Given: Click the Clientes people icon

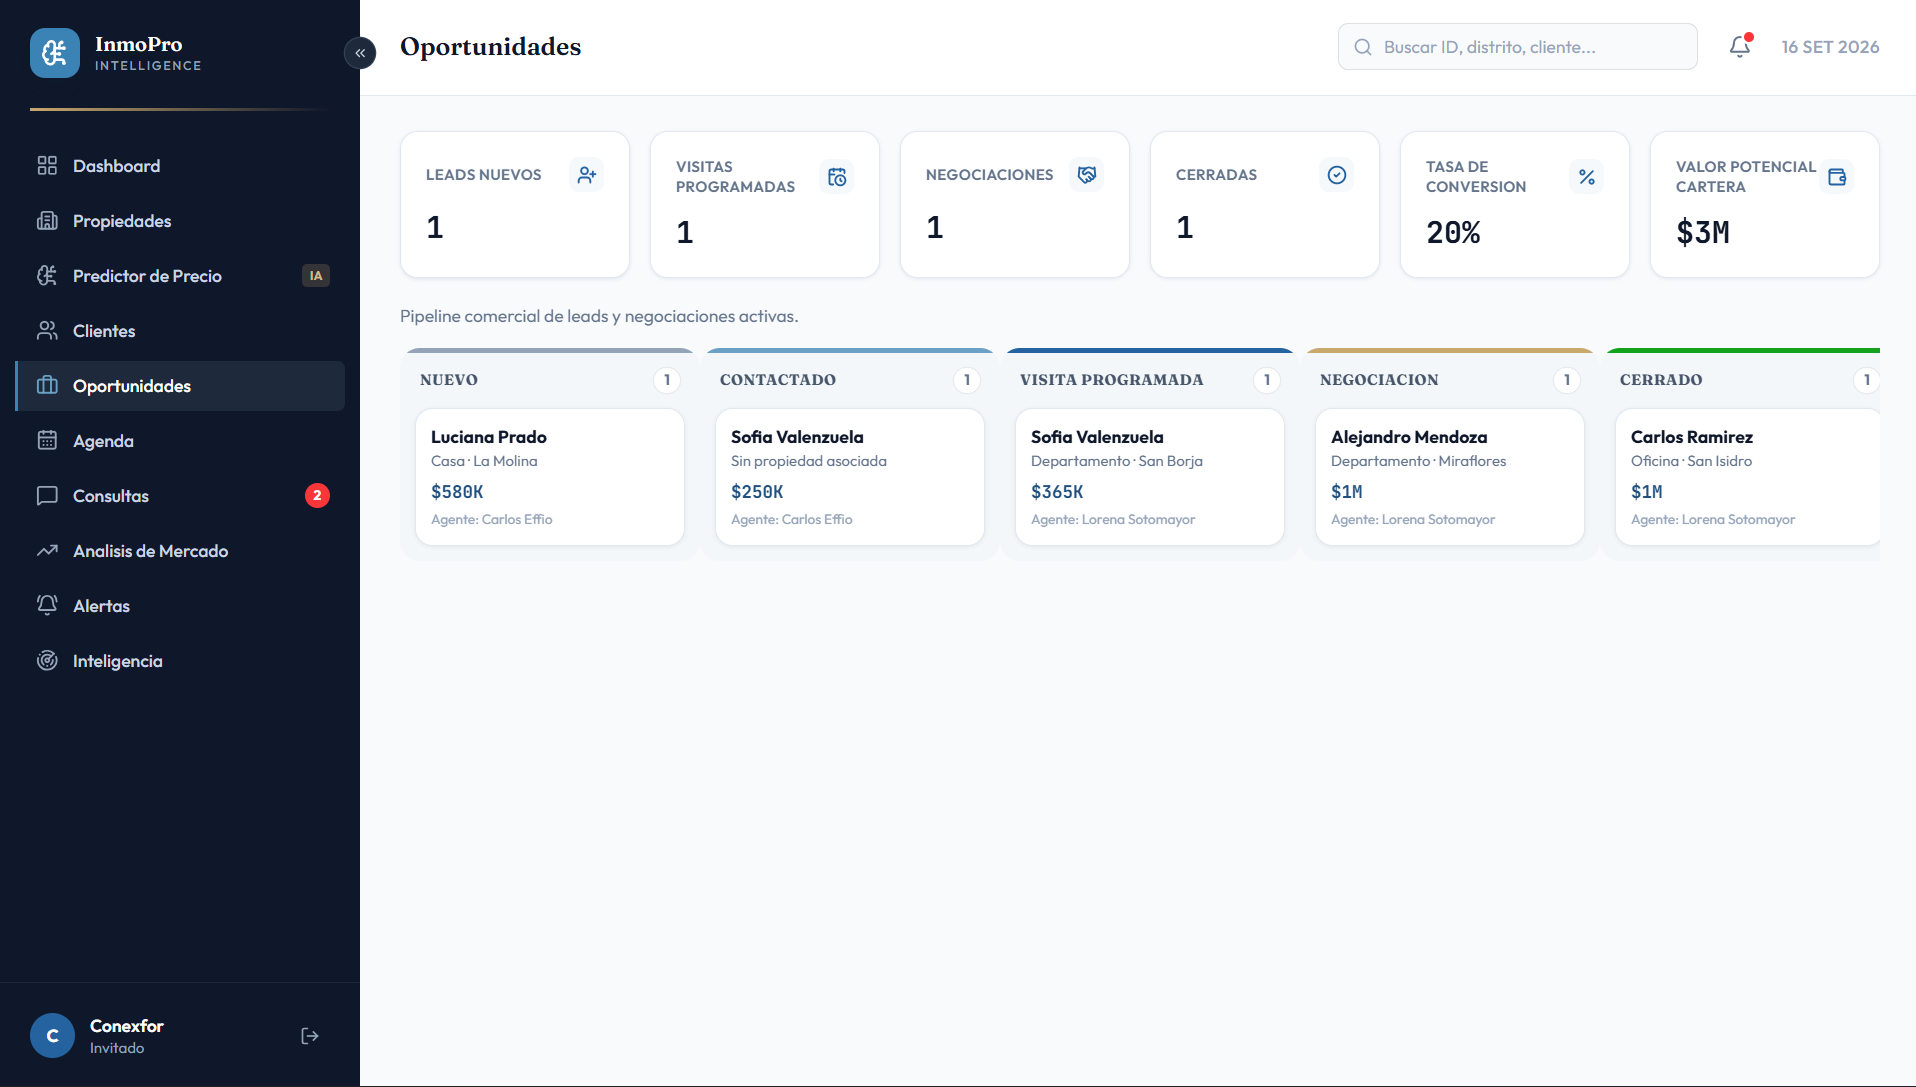Looking at the screenshot, I should pos(47,330).
